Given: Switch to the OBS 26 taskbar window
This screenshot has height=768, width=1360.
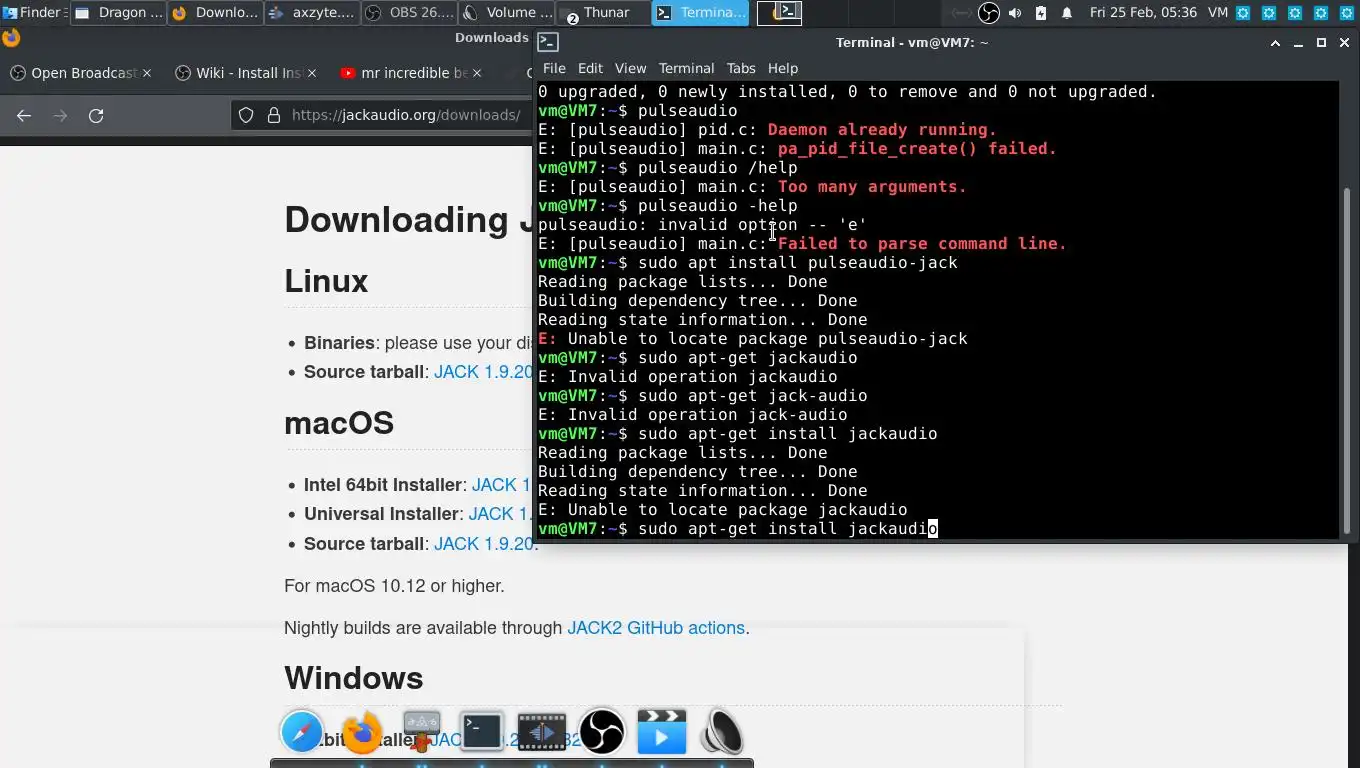Looking at the screenshot, I should 409,13.
